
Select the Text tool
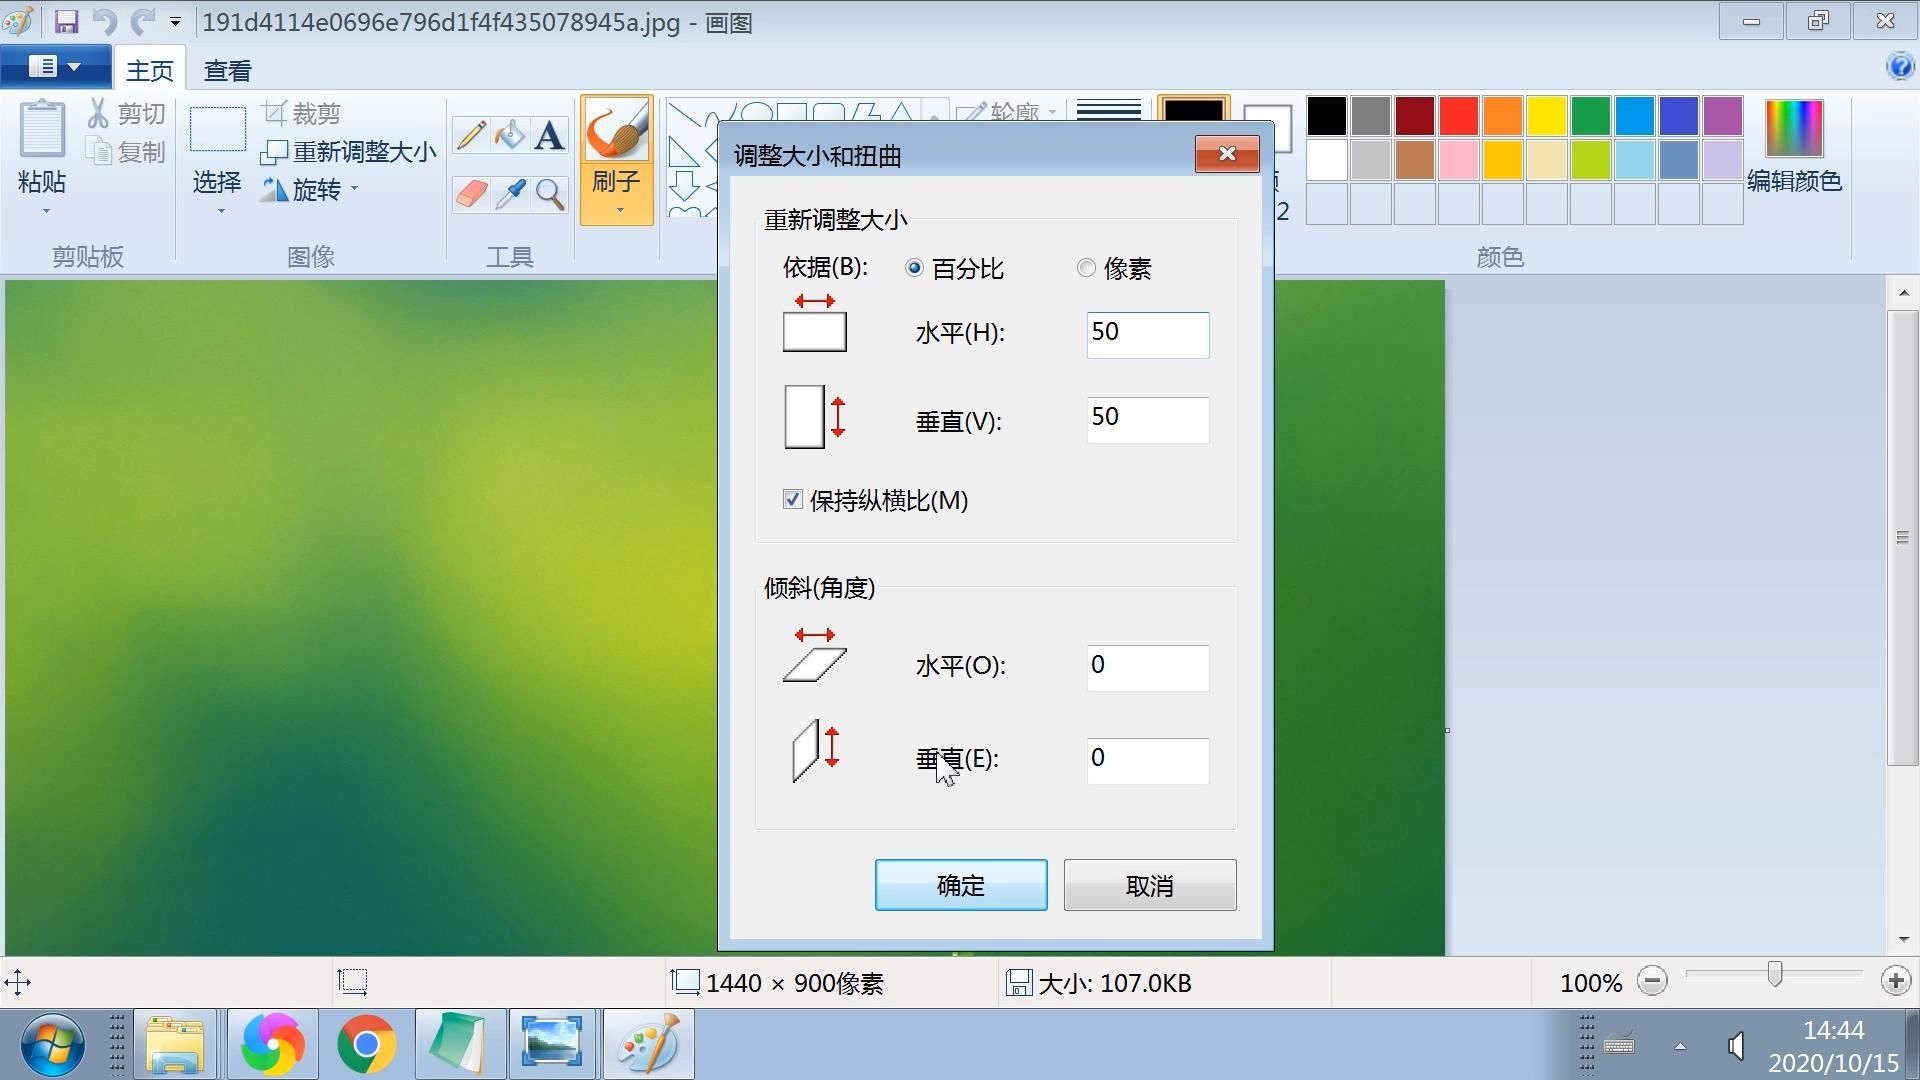(549, 136)
